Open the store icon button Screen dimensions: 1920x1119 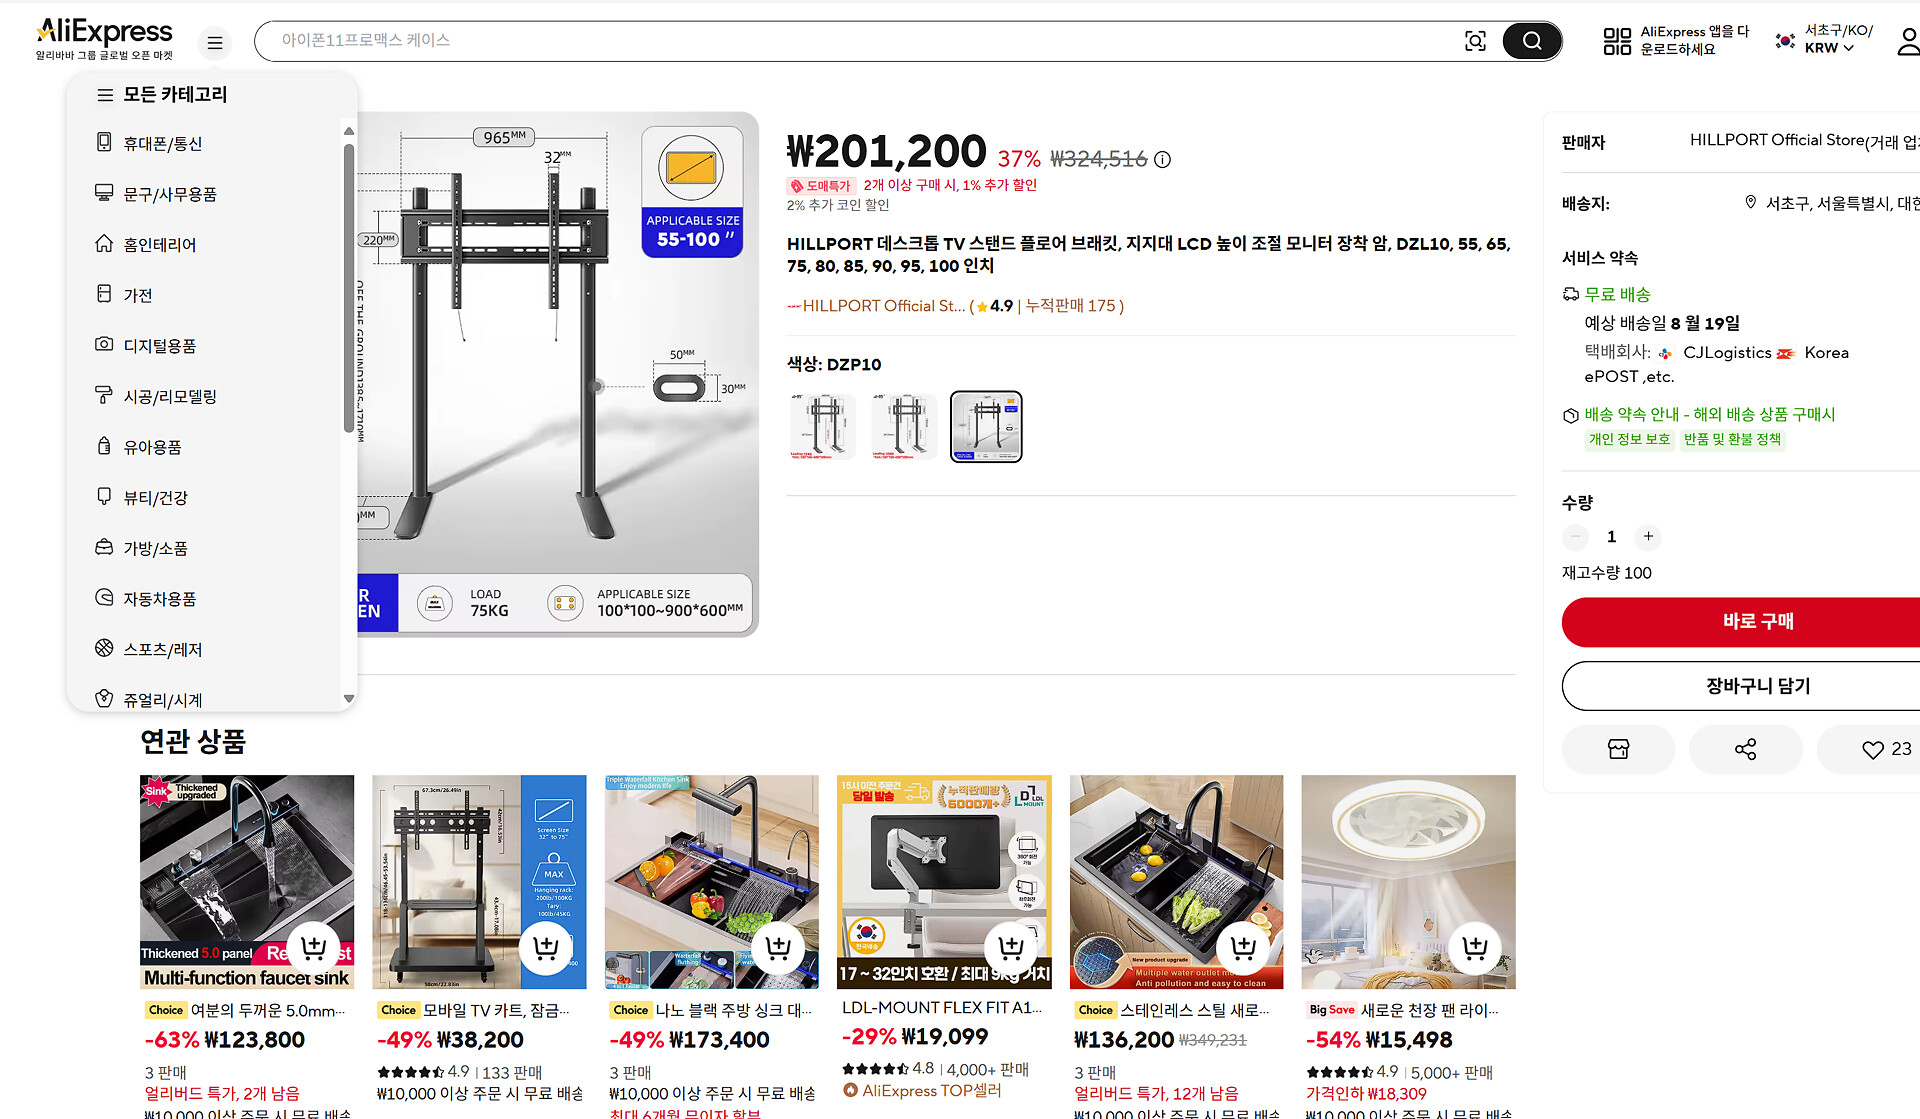point(1618,749)
